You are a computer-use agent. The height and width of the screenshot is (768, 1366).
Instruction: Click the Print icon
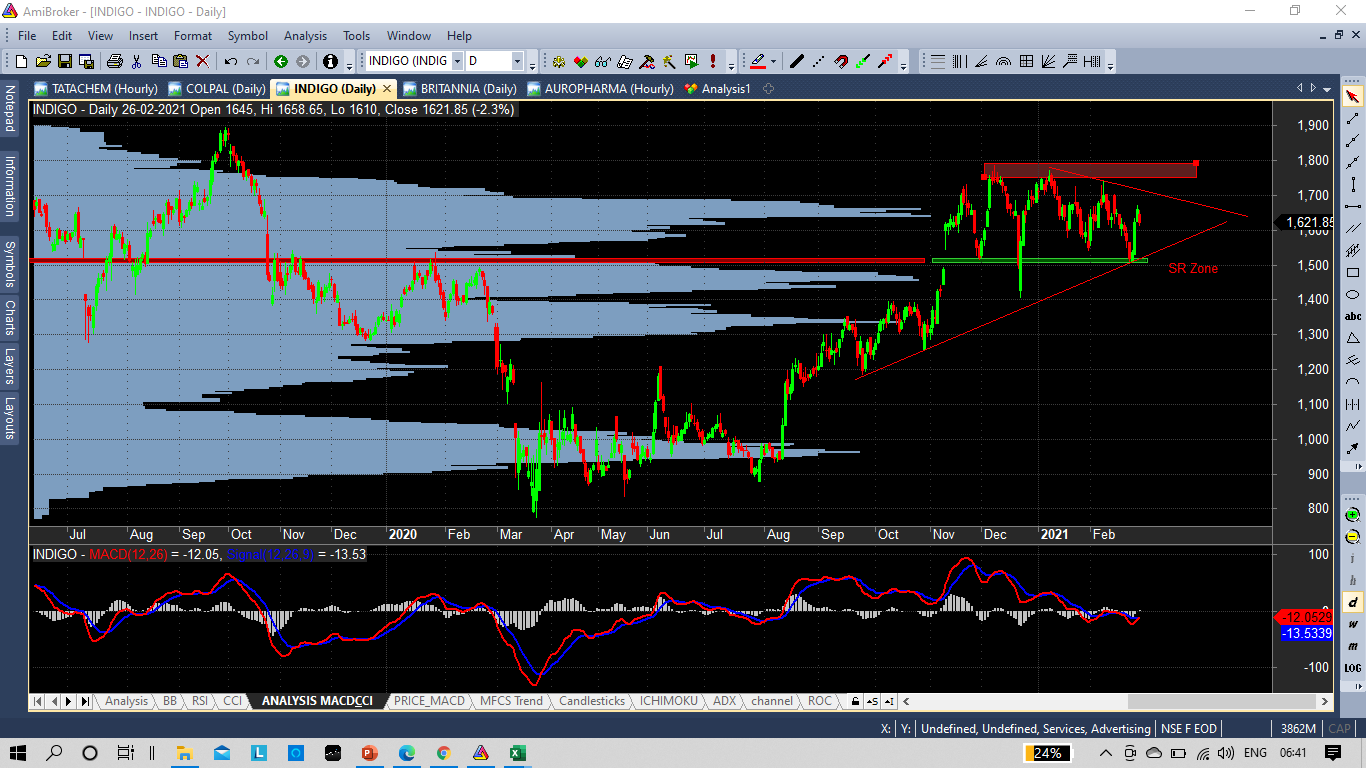tap(115, 61)
